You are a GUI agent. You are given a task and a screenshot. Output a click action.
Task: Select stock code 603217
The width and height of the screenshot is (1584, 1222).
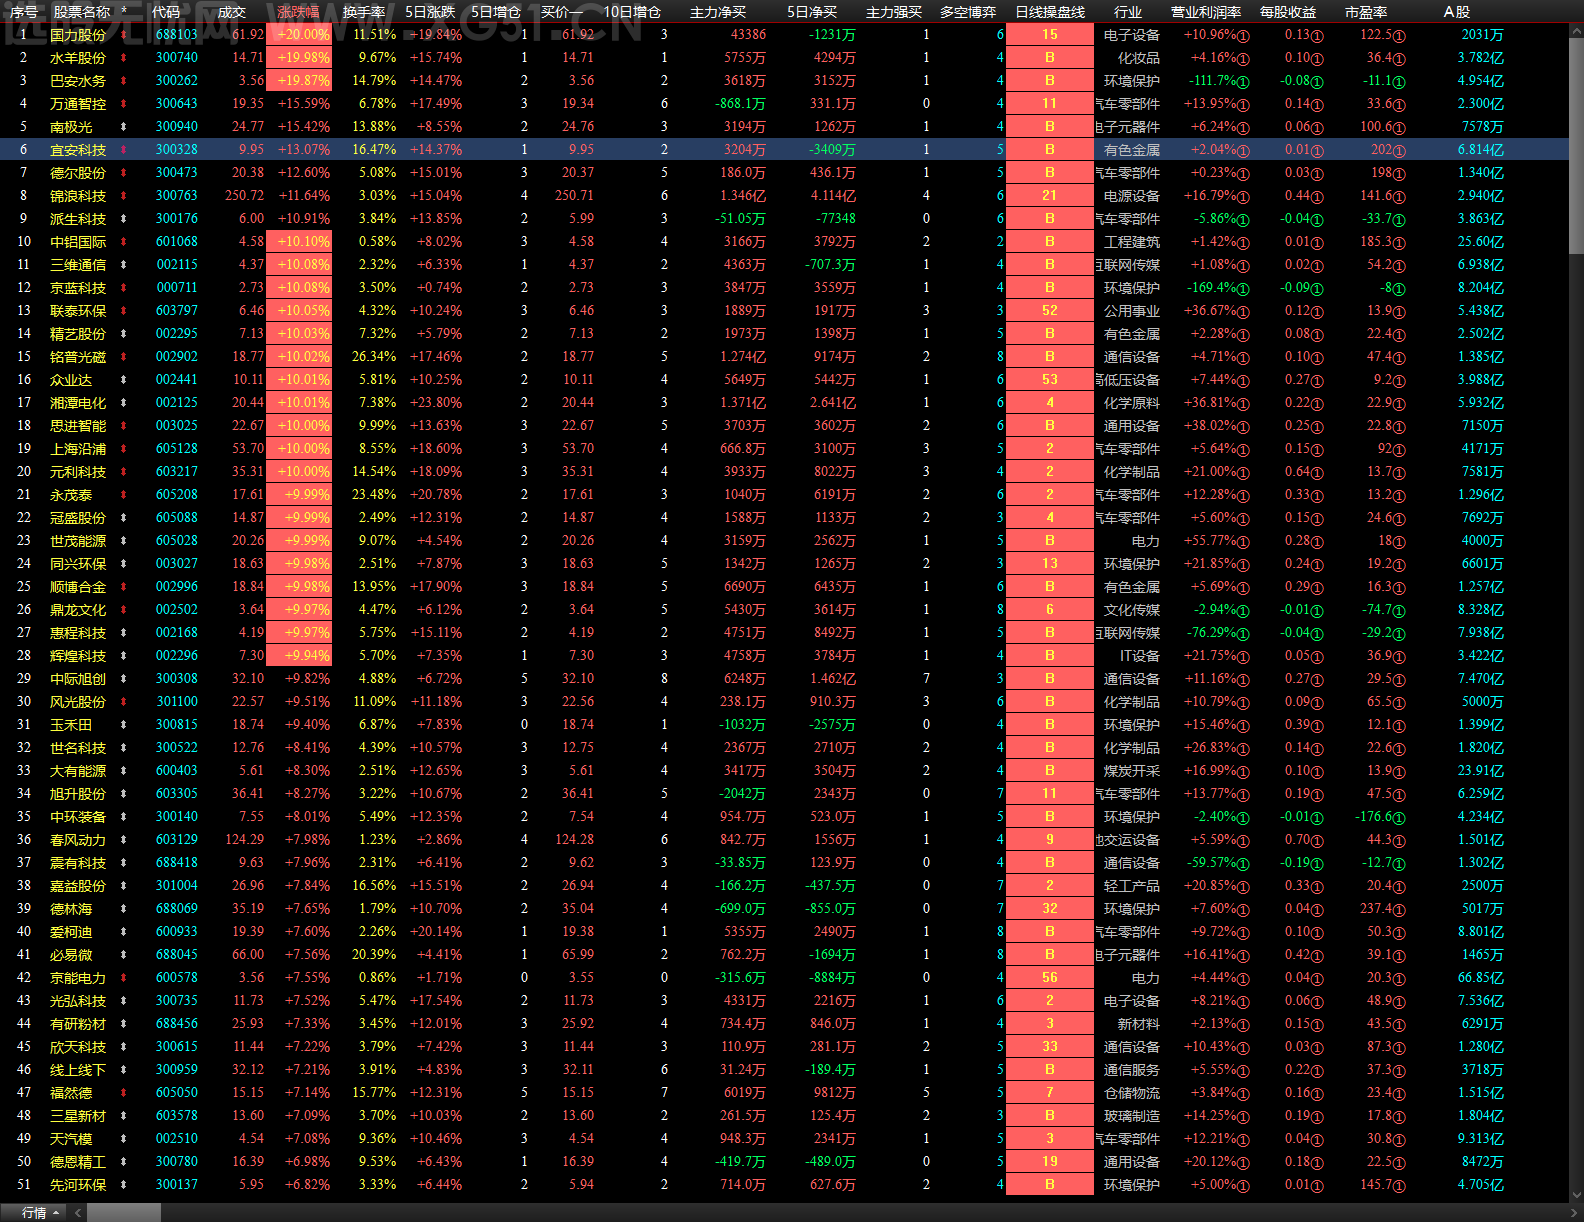click(x=177, y=472)
